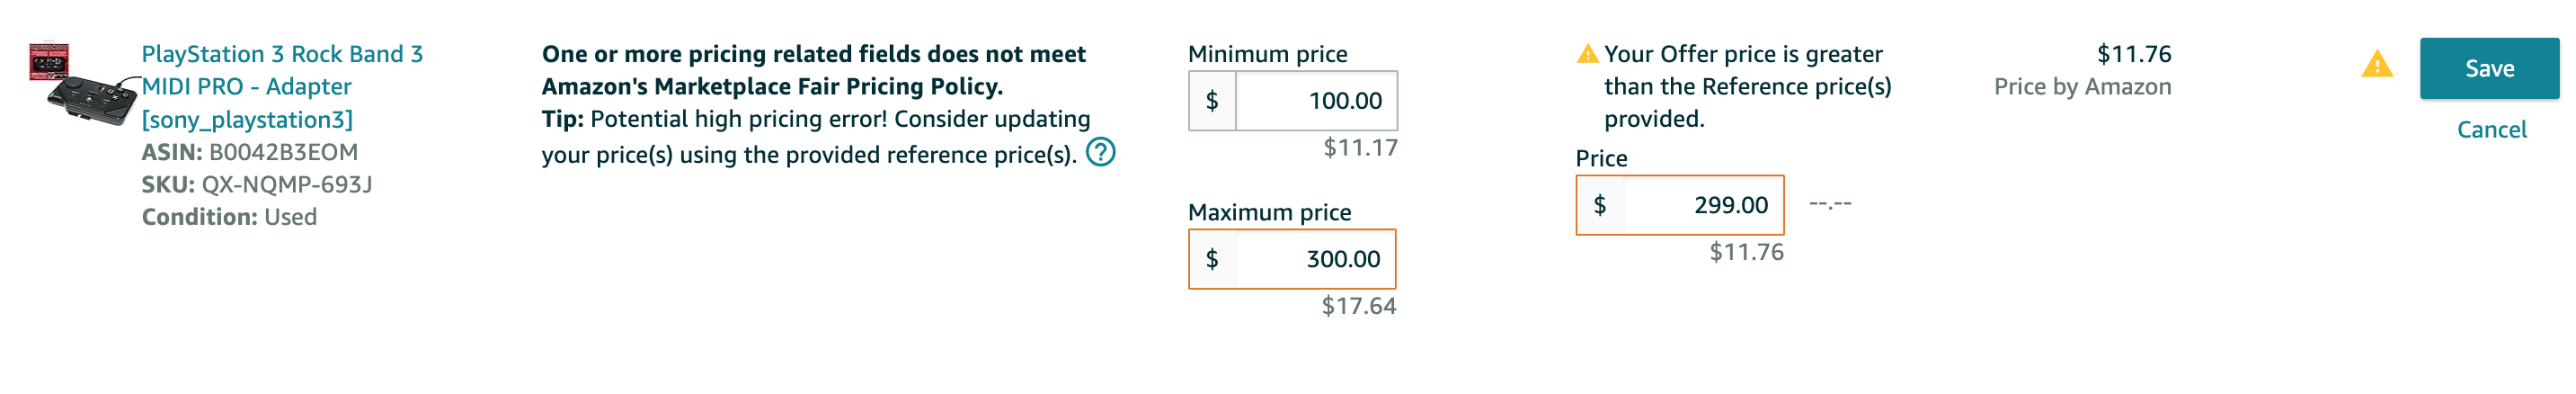Click the warning triangle beside the Save button
Image resolution: width=2576 pixels, height=394 pixels.
2376,65
